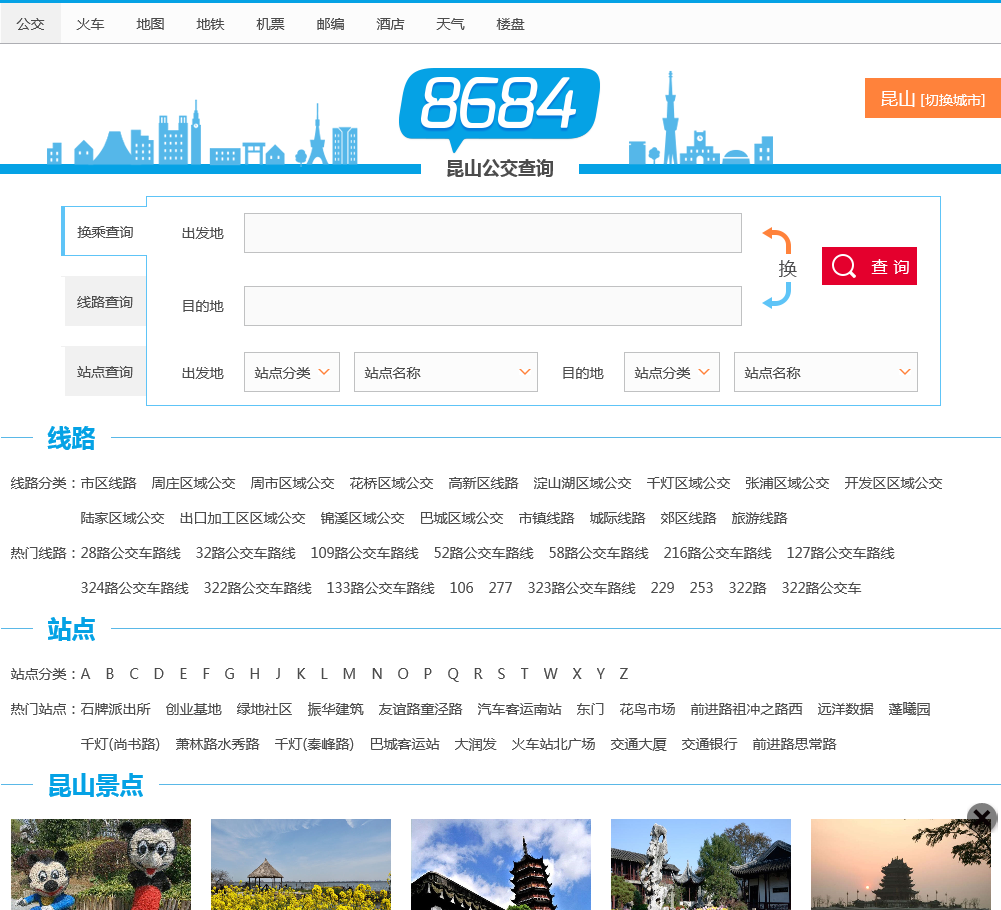Open 花桥区域公交 link
Viewport: 1001px width, 910px height.
click(x=391, y=483)
